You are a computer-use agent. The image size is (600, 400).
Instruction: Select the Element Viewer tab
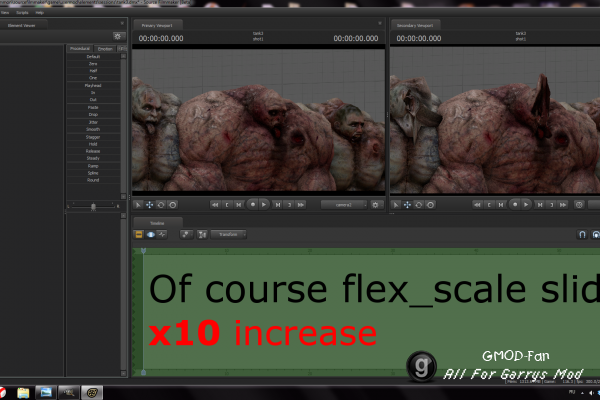click(22, 25)
